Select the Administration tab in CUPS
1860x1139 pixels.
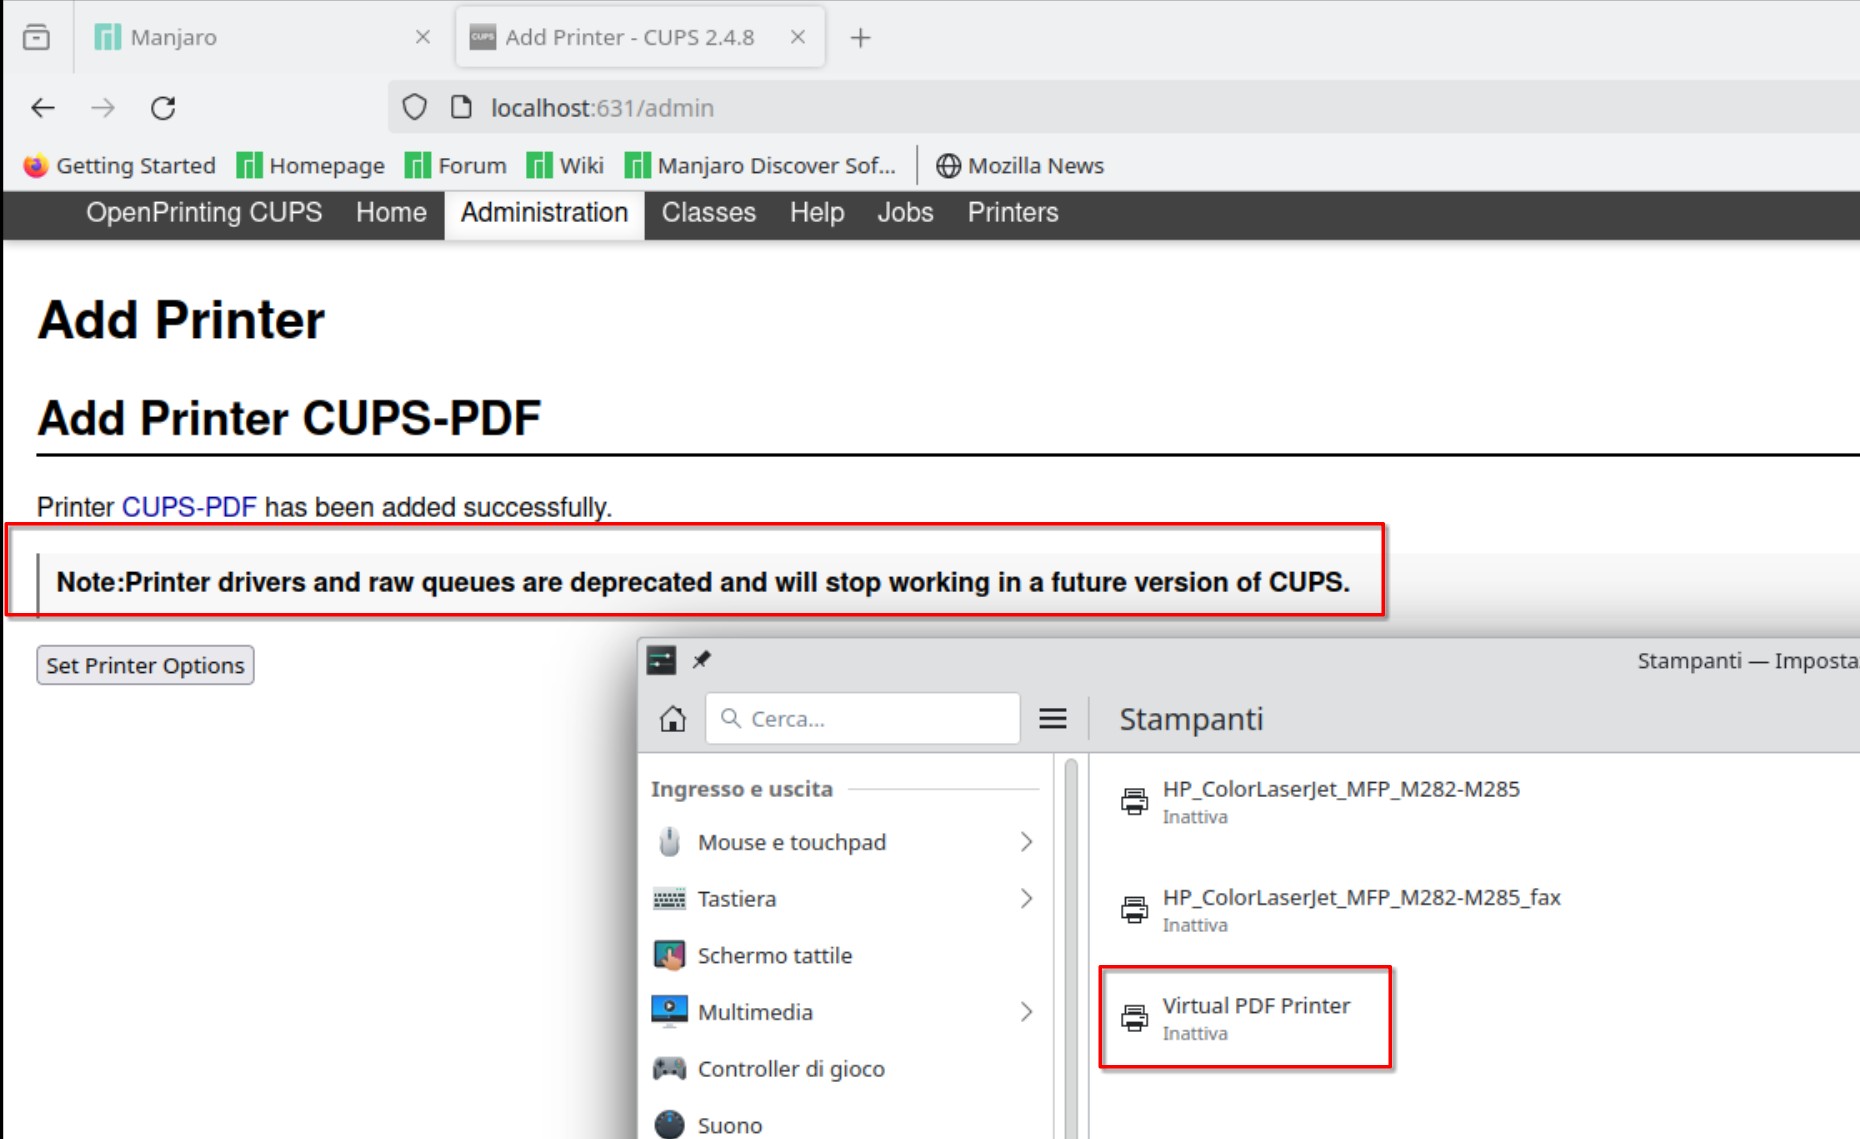tap(544, 214)
